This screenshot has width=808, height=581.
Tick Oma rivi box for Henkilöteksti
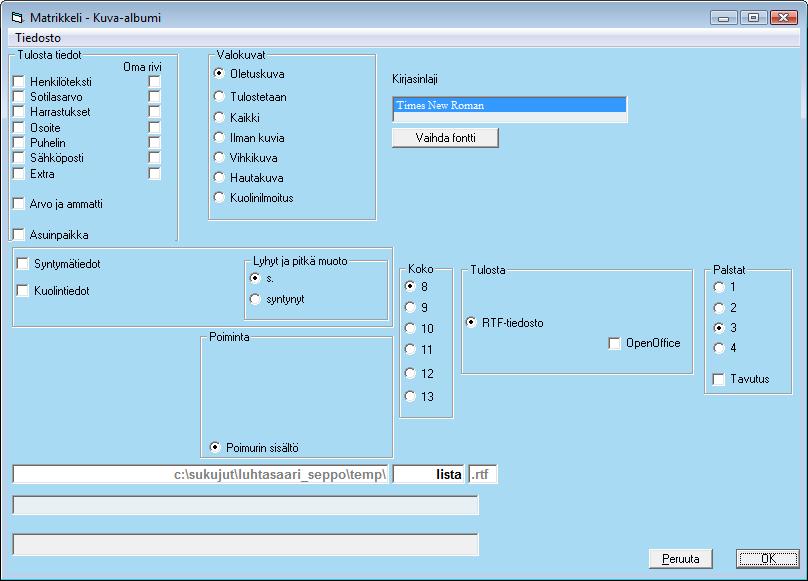154,81
